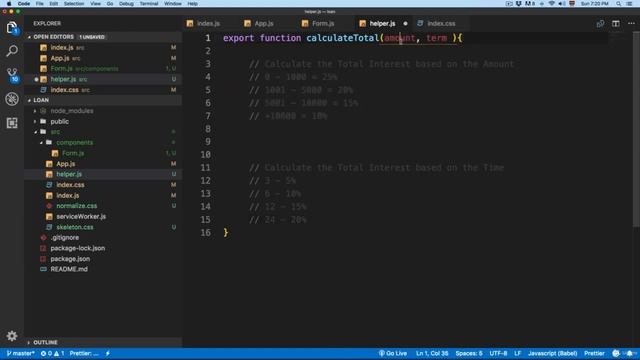Open .gitignore in the file tree
This screenshot has height=360, width=640.
pyautogui.click(x=103, y=238)
